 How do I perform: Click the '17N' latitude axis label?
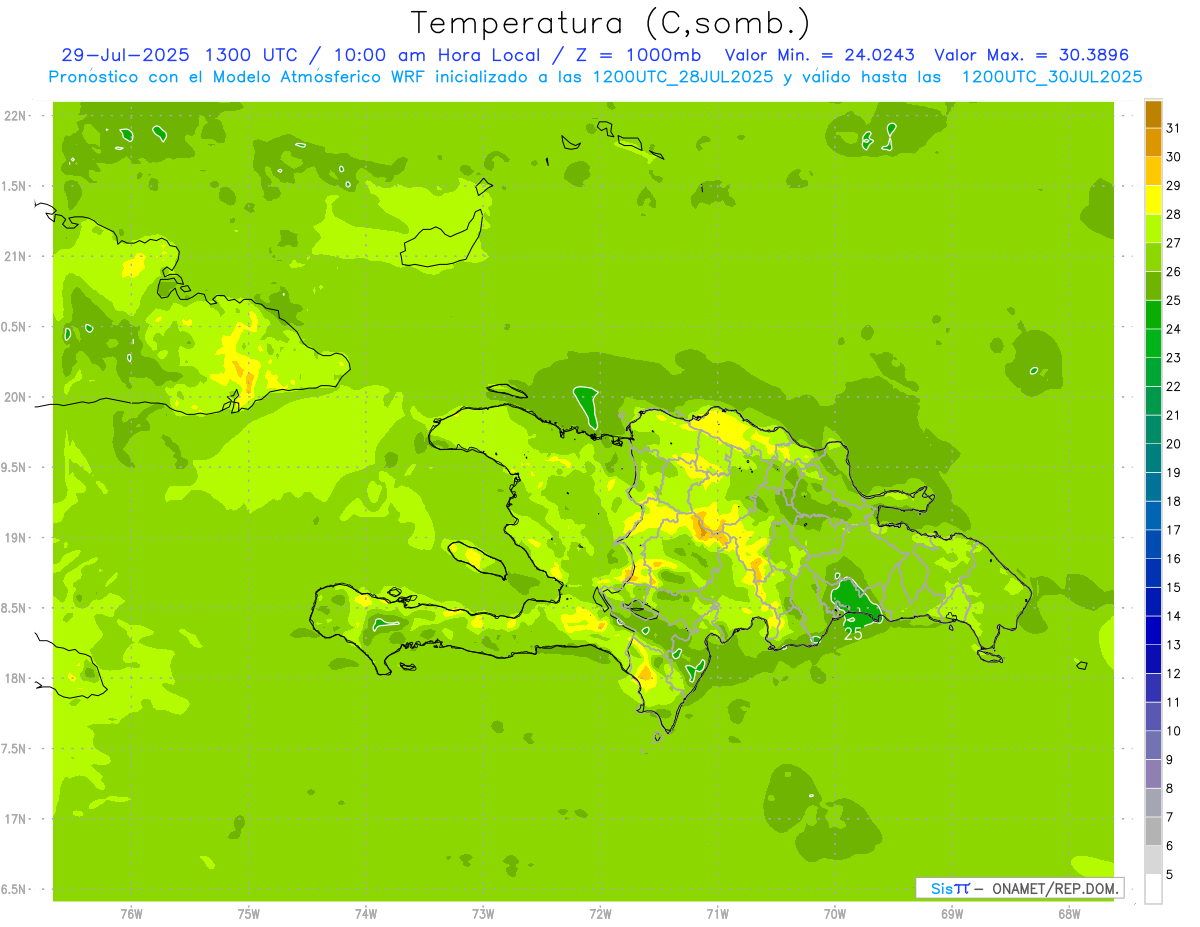(x=15, y=819)
